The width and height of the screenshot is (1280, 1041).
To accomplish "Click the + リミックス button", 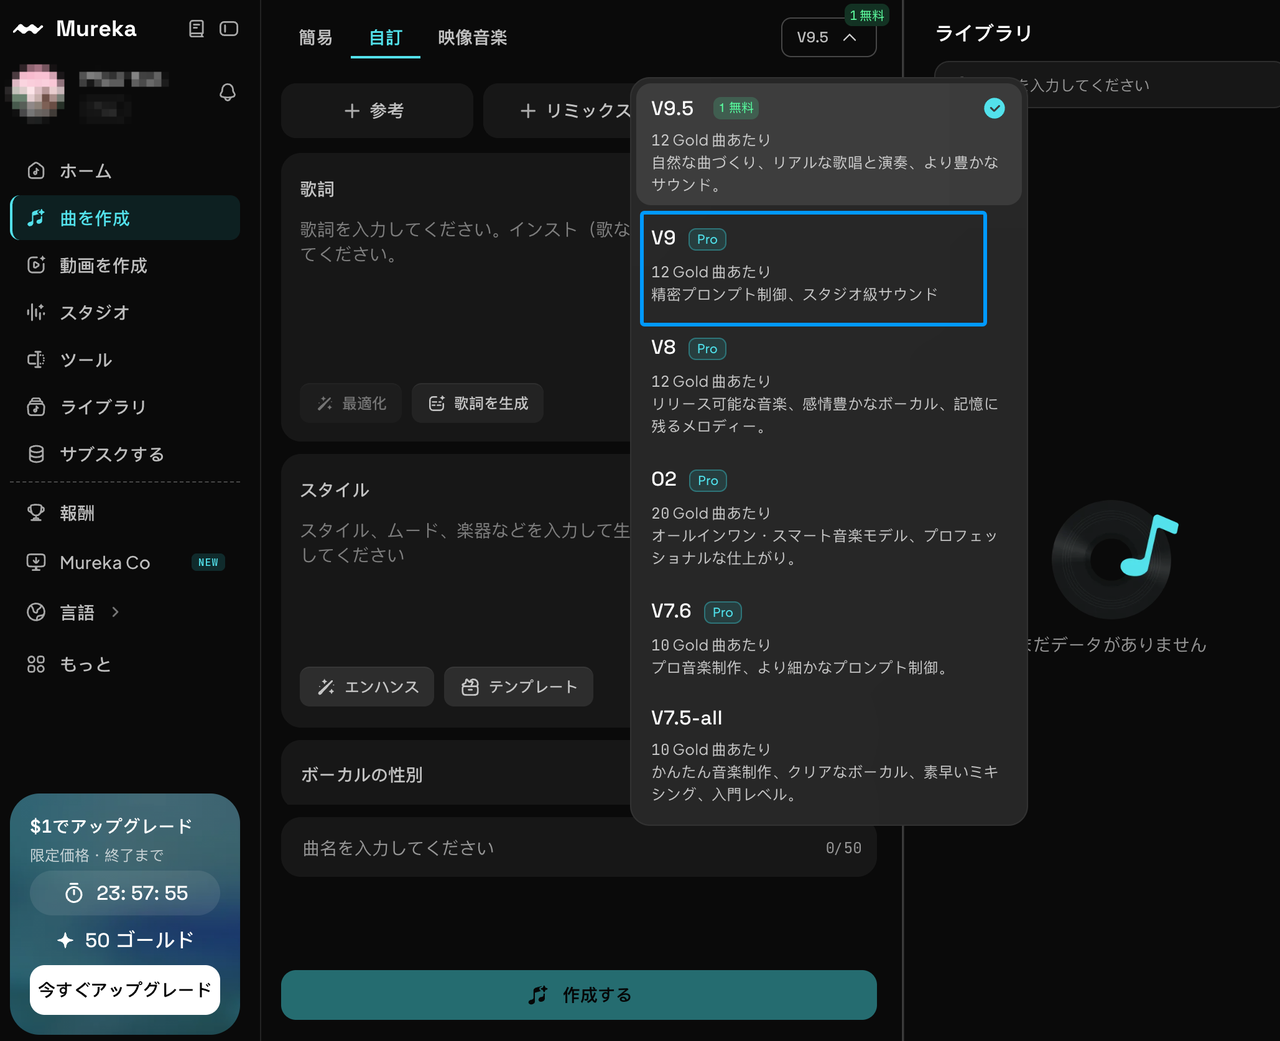I will [x=576, y=110].
